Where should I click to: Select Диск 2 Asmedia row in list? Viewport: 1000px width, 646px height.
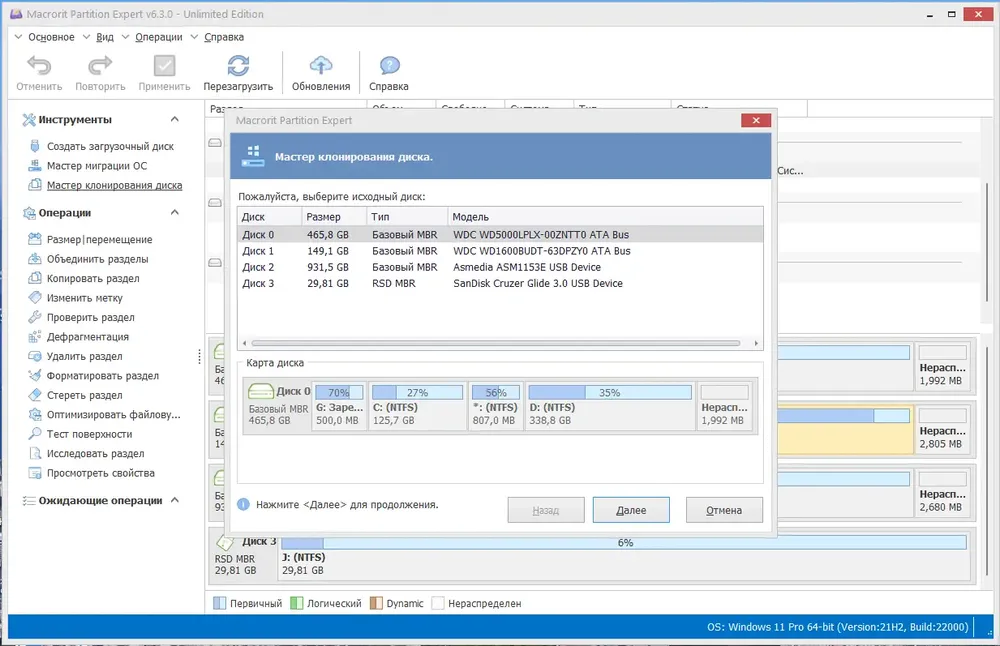500,267
